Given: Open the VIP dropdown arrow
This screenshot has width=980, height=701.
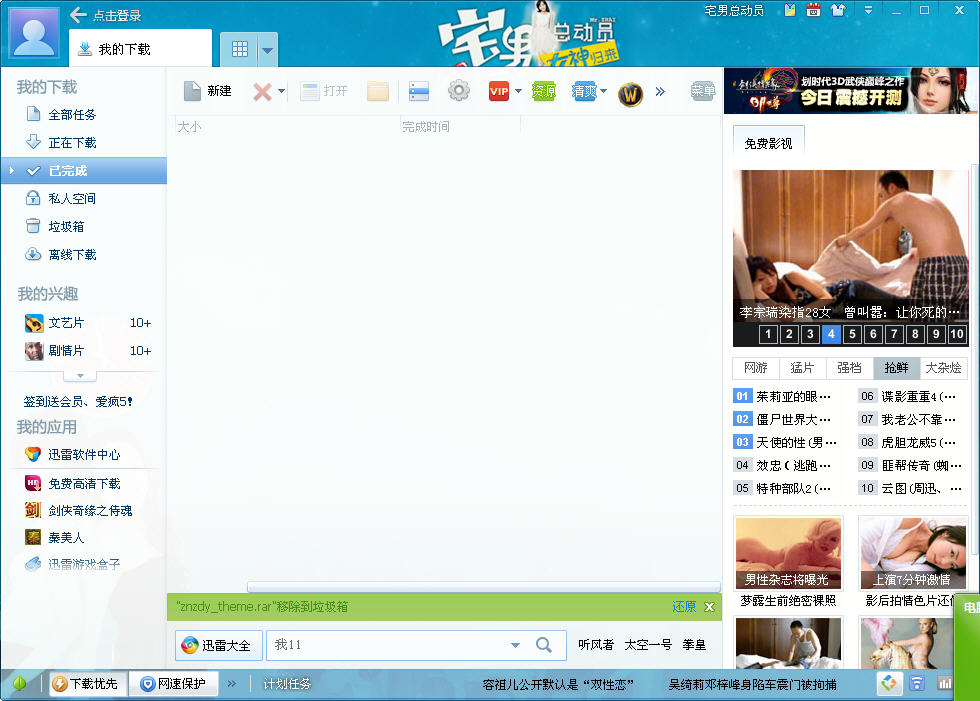Looking at the screenshot, I should tap(518, 91).
